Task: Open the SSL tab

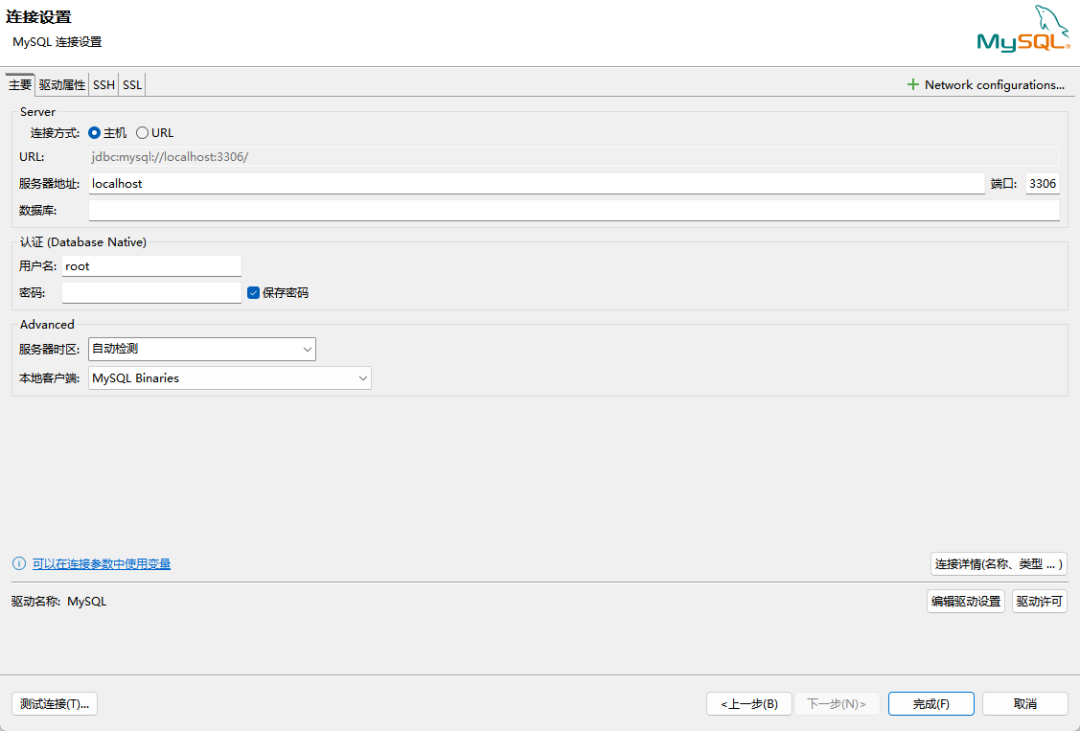Action: click(x=132, y=85)
